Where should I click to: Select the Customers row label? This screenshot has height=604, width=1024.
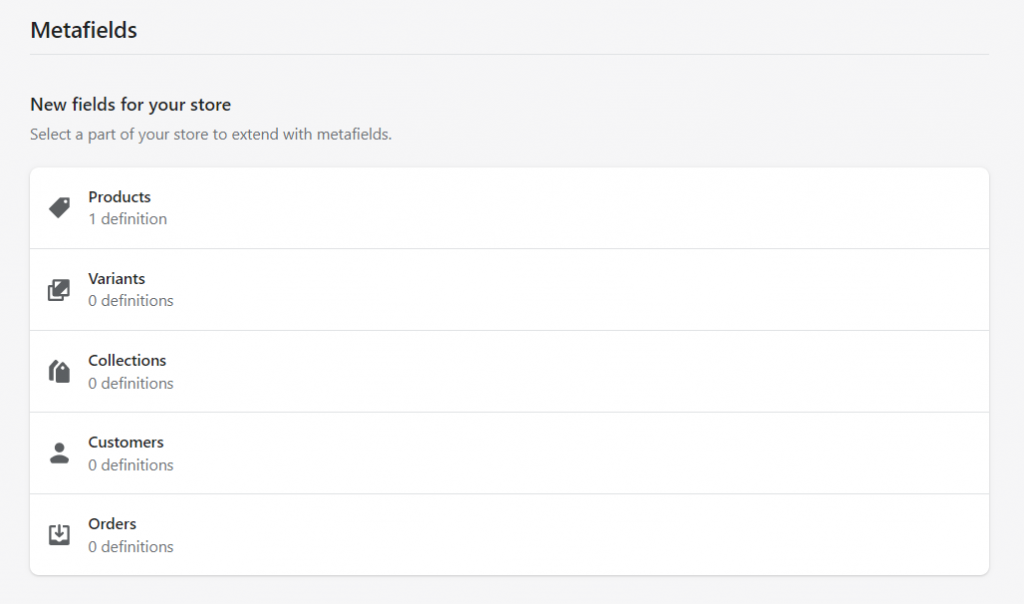click(x=125, y=442)
